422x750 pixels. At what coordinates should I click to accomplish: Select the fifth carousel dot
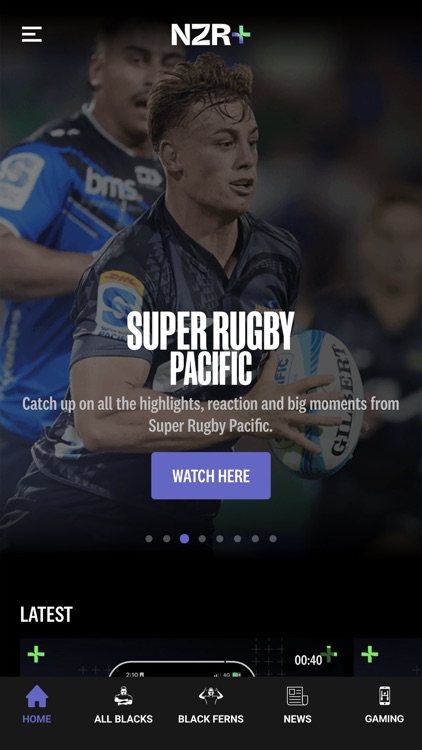pos(220,539)
